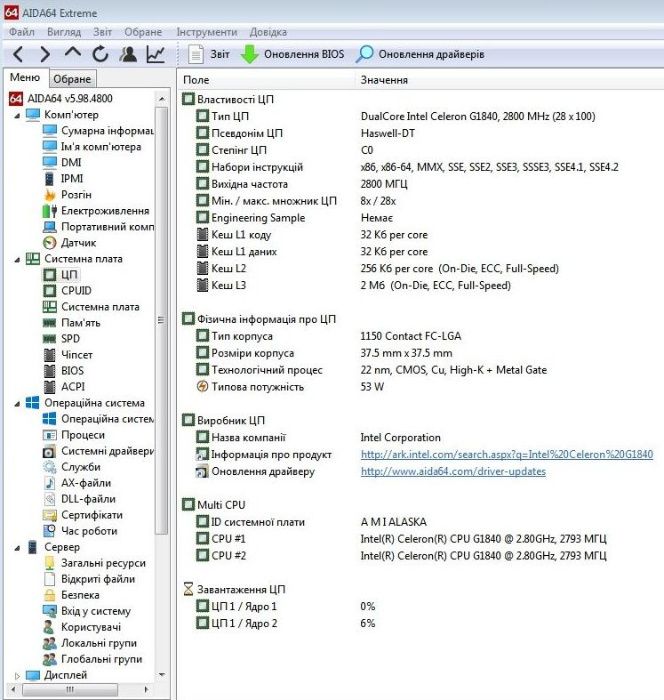Click Оновлення BIOS update button
664x700 pixels.
pyautogui.click(x=292, y=54)
